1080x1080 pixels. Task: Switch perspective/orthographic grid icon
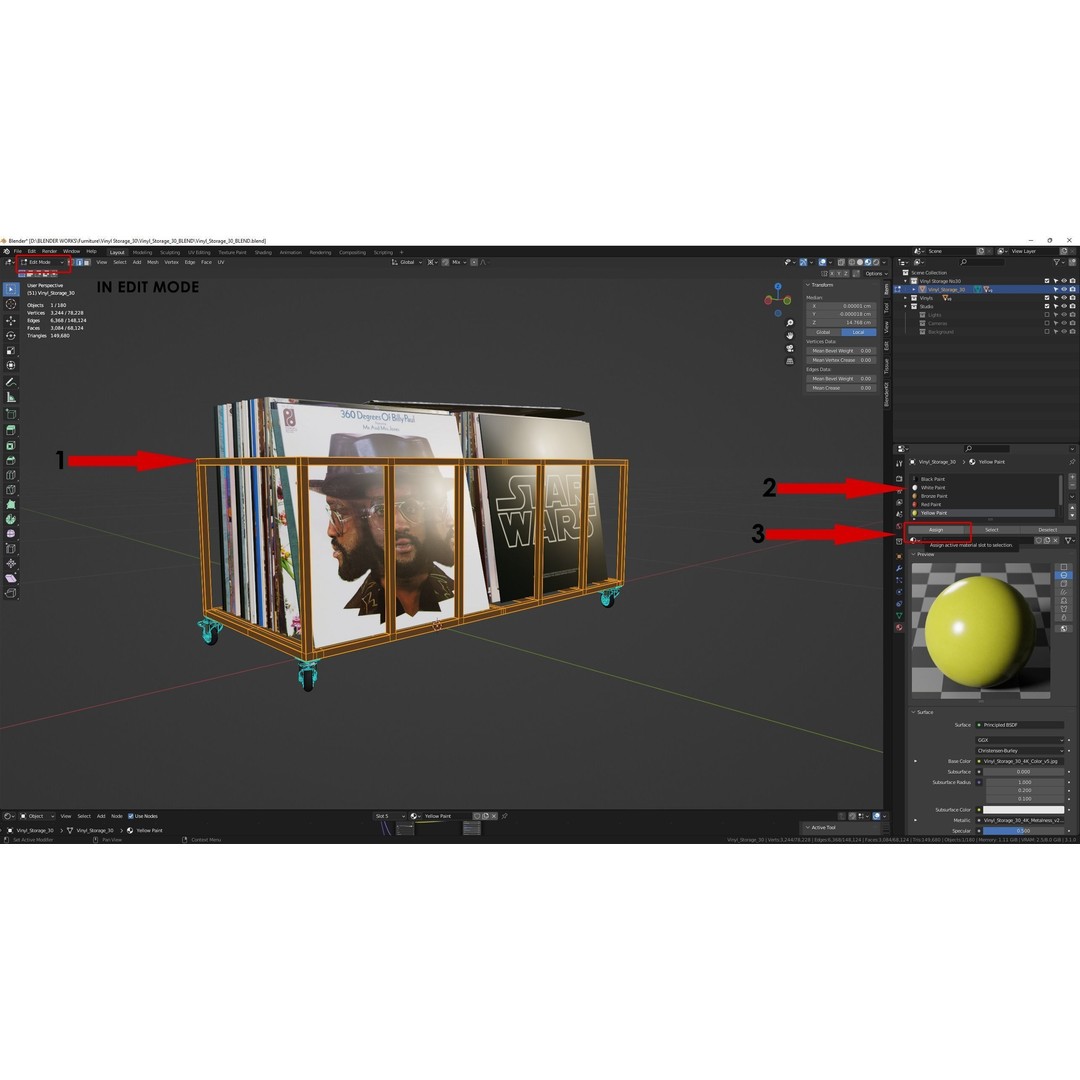click(x=790, y=361)
